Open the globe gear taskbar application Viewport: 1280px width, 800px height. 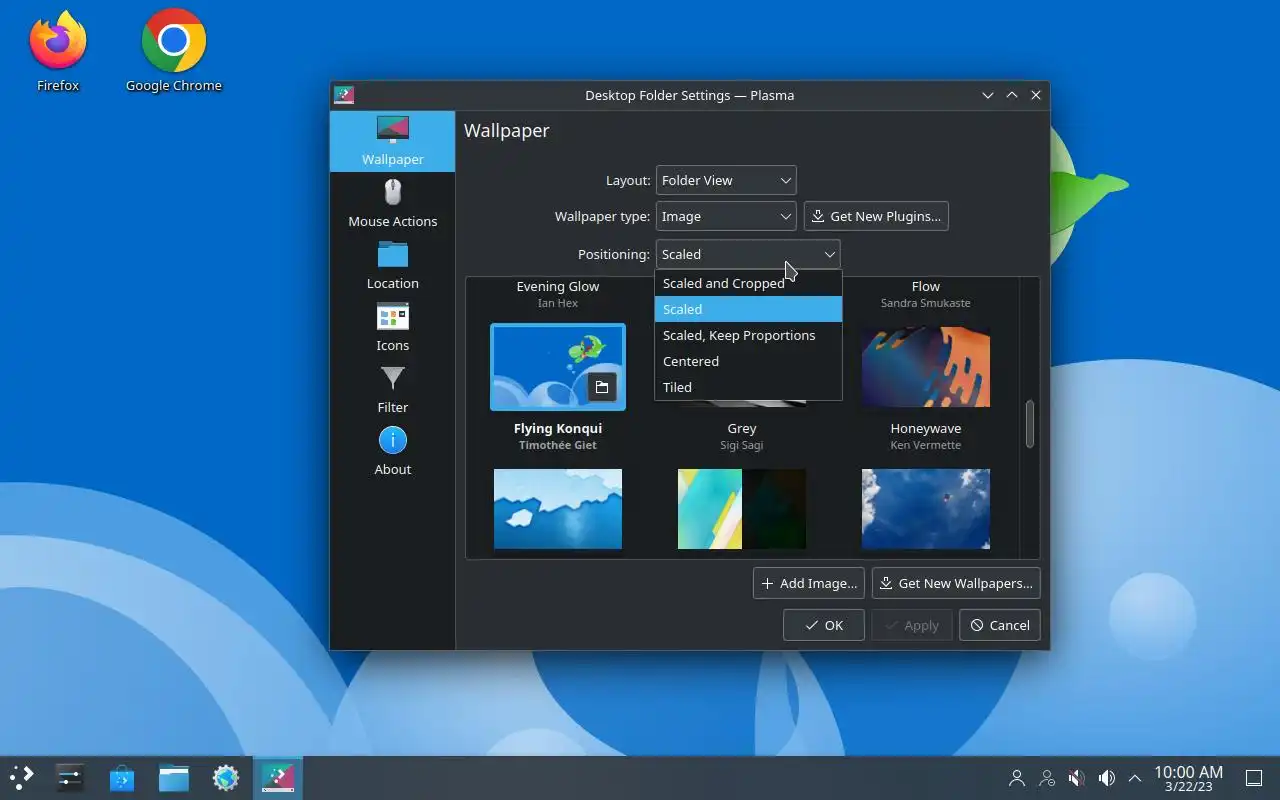tap(226, 777)
